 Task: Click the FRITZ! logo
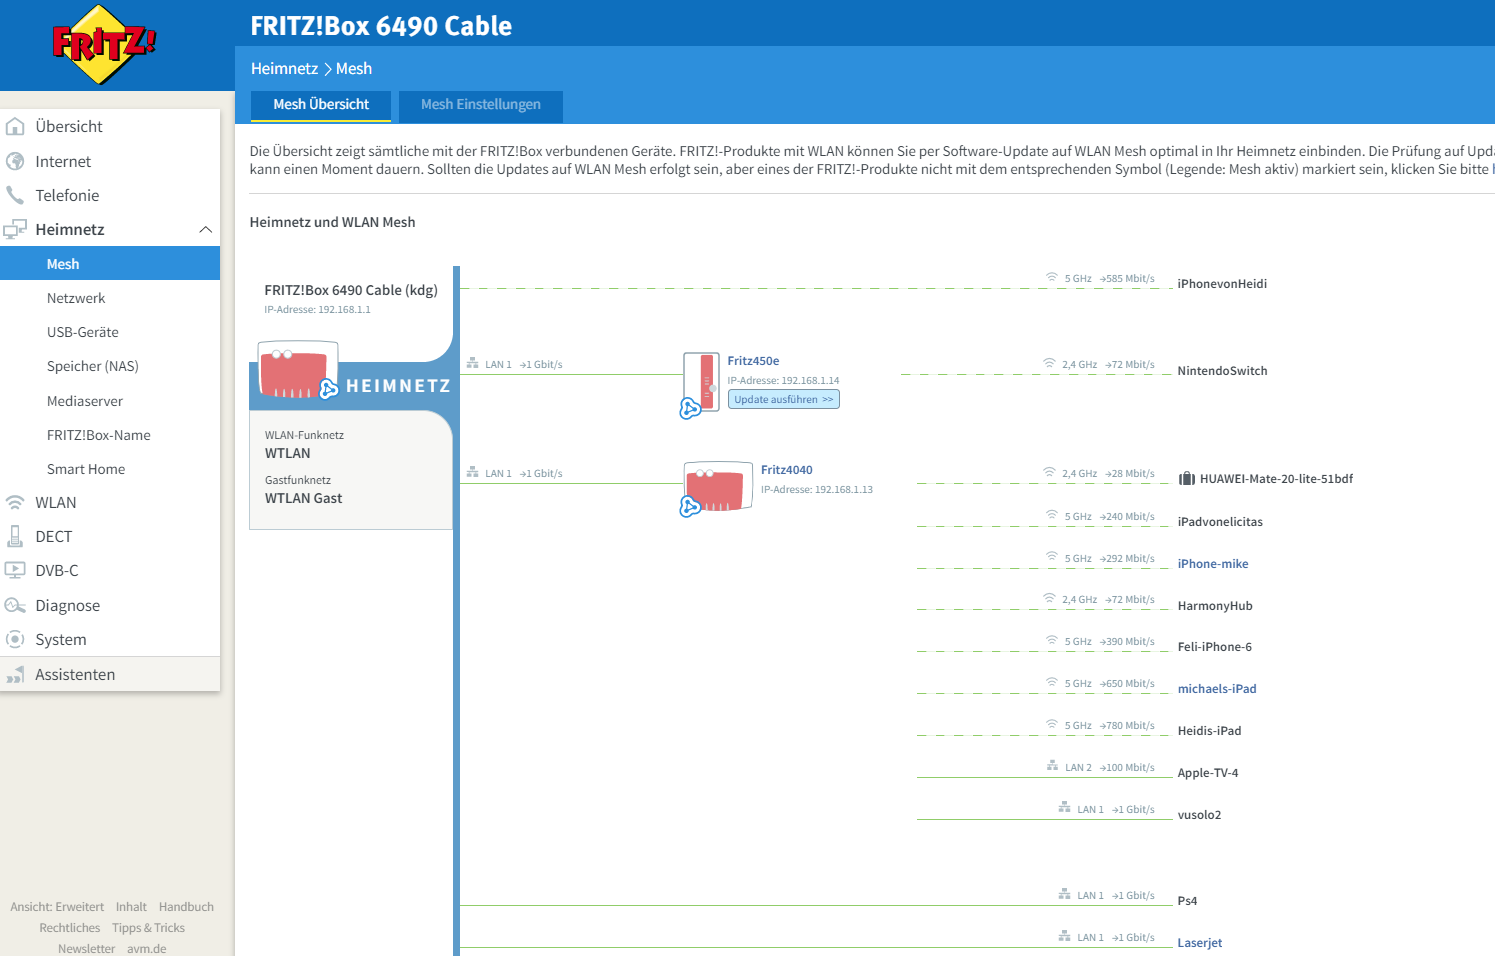104,44
